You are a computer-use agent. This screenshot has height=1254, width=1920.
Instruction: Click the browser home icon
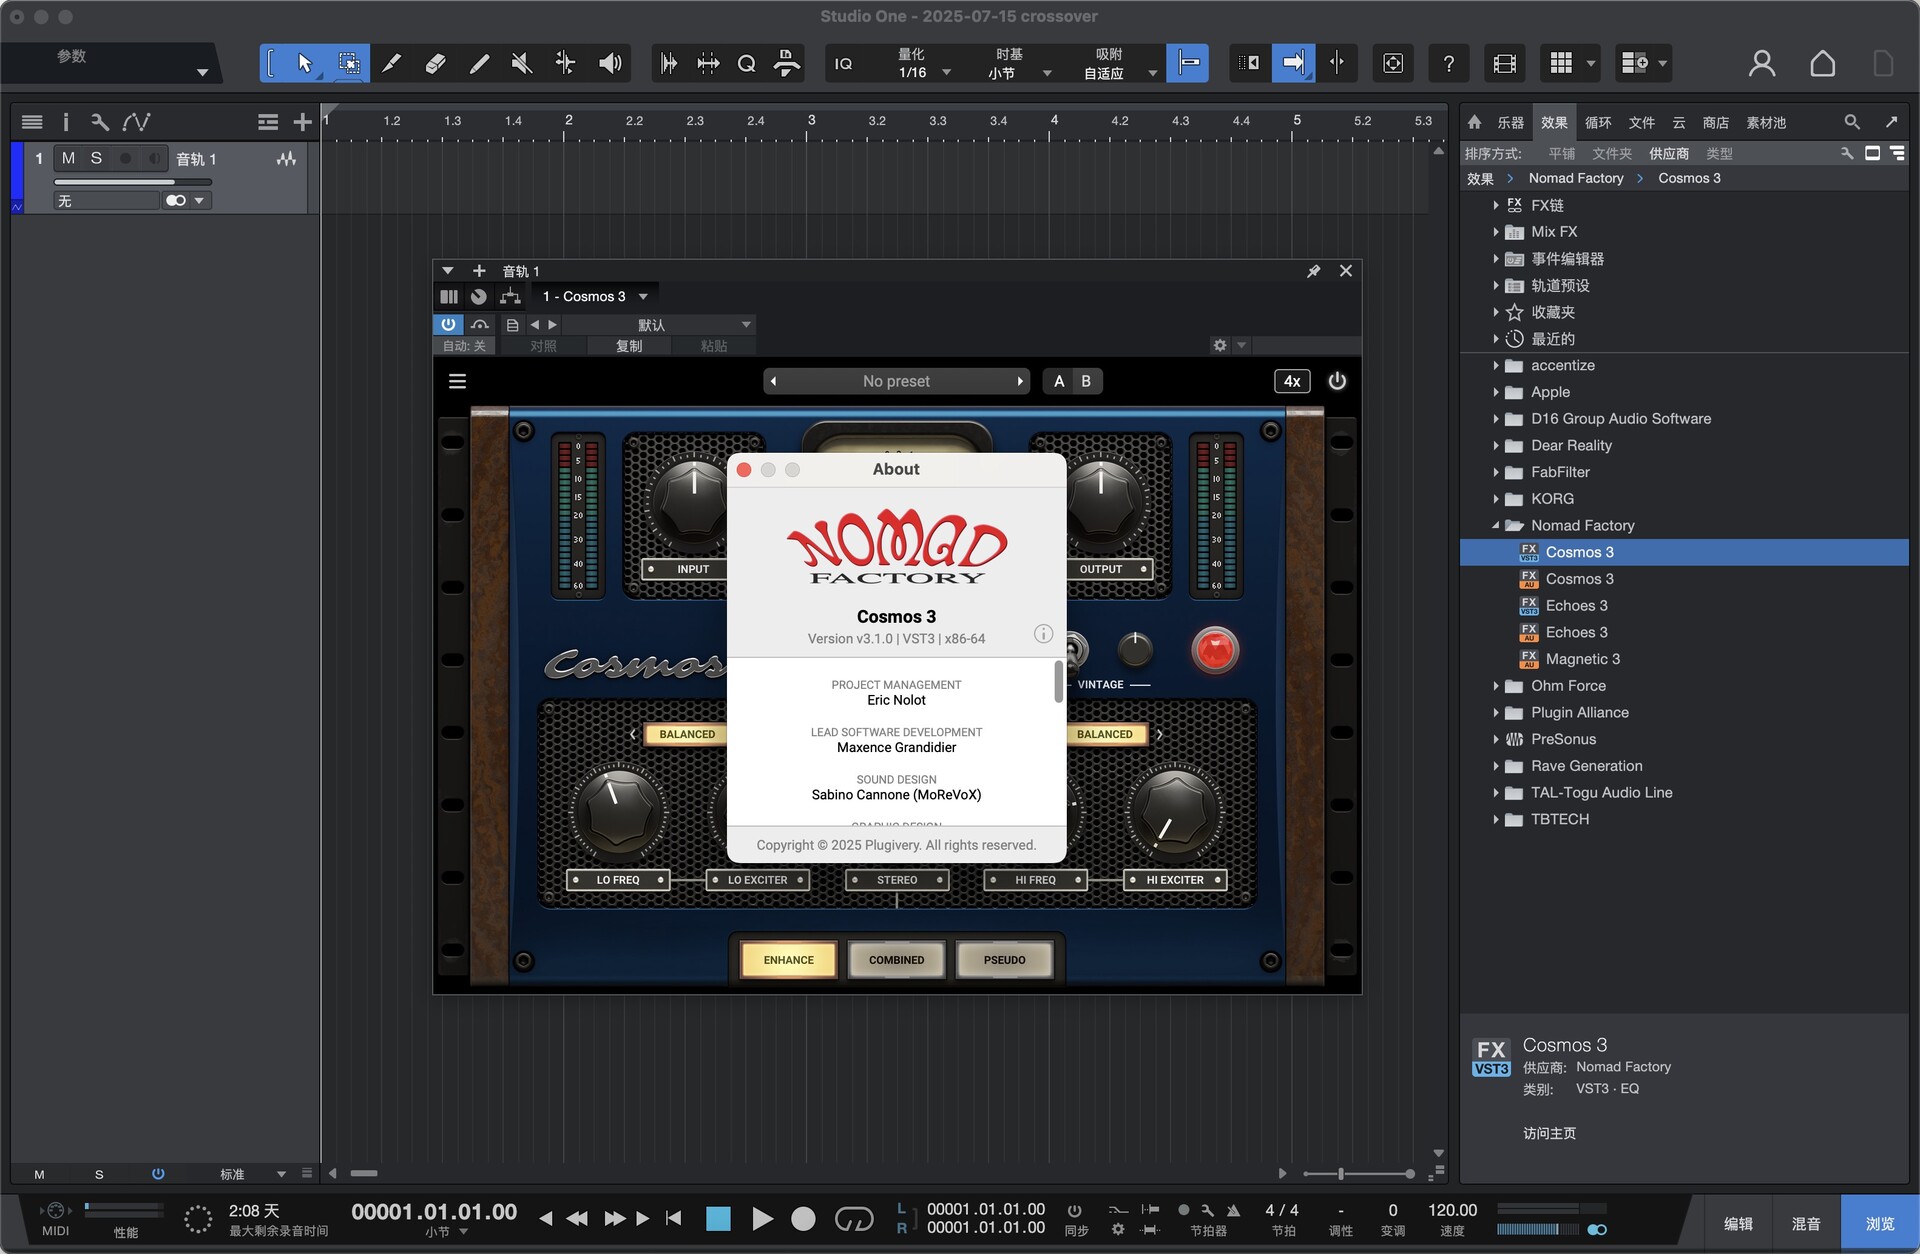(1474, 122)
